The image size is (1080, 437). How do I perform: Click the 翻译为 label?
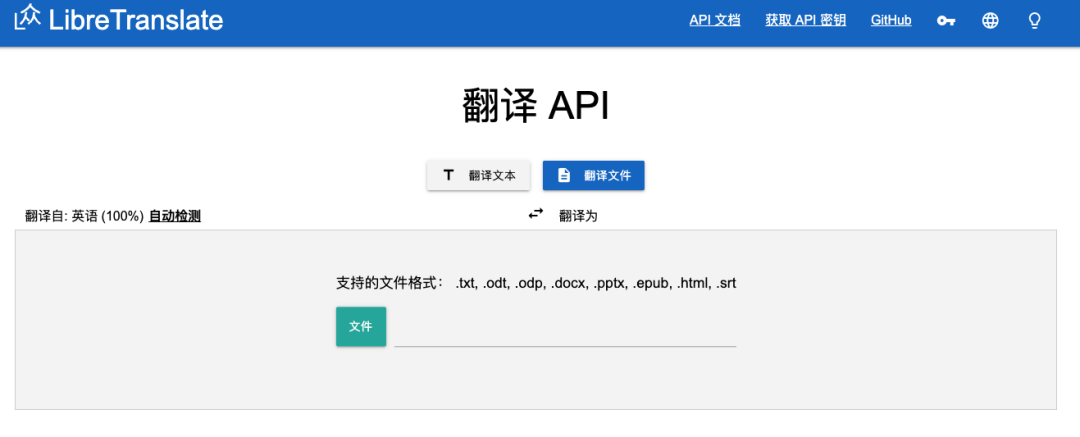click(578, 216)
